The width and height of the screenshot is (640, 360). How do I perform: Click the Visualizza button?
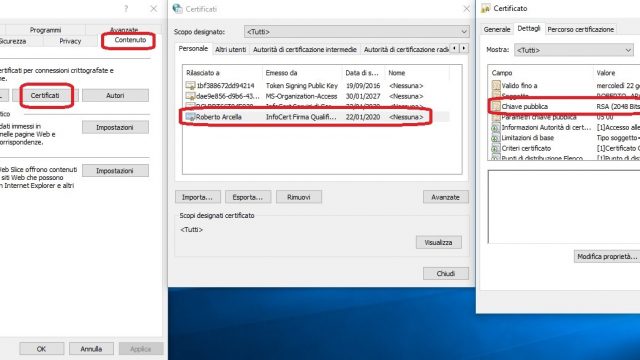pyautogui.click(x=438, y=242)
